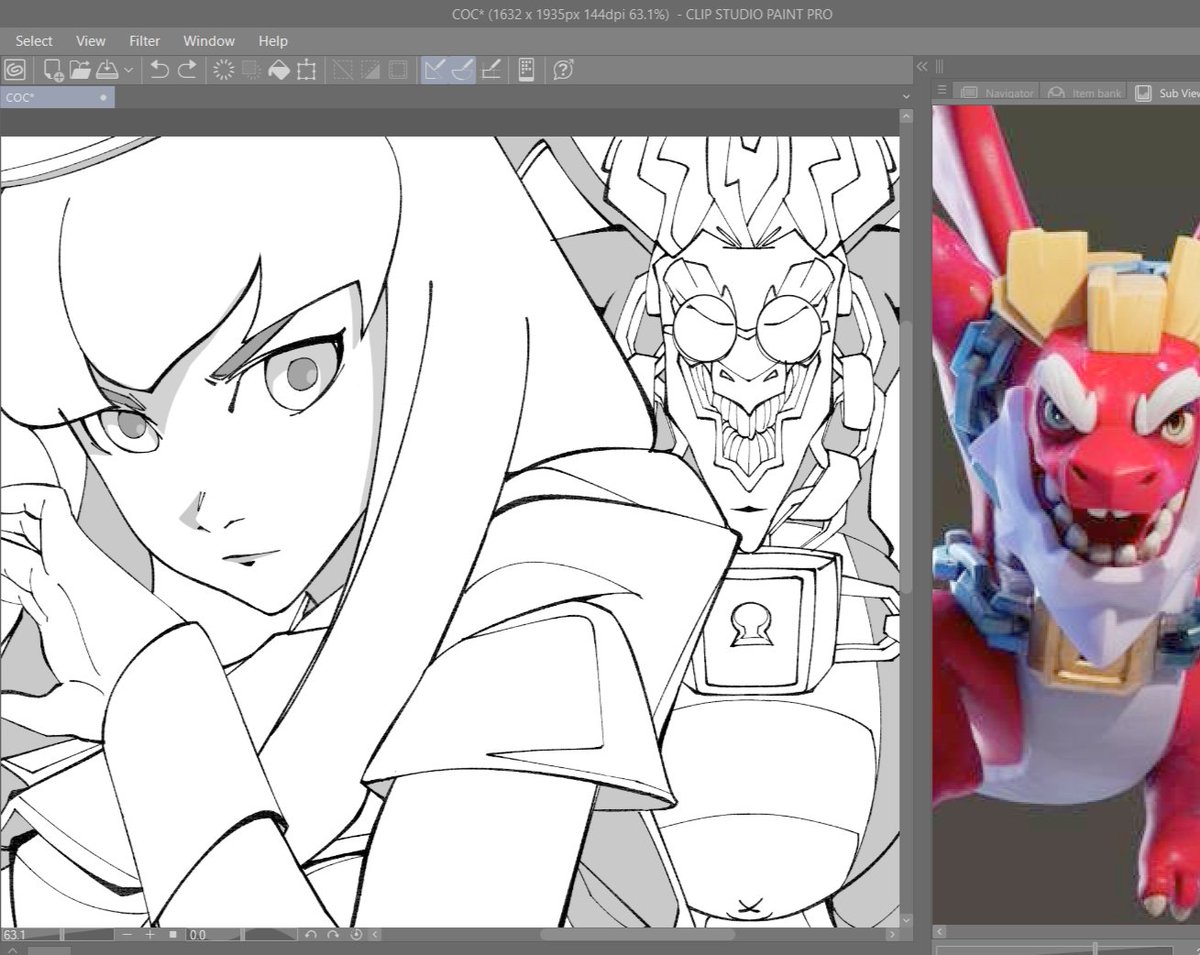Screen dimensions: 1200x955
Task: Toggle Snap to Grid
Action: [490, 70]
